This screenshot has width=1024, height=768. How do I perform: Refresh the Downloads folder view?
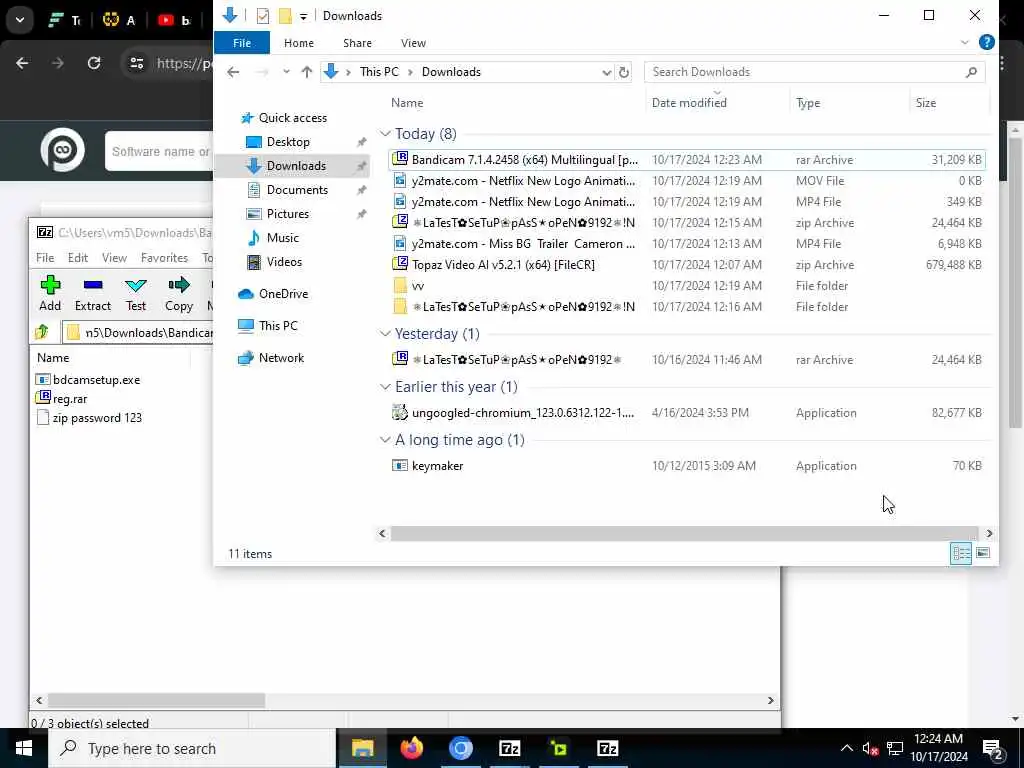click(x=624, y=72)
